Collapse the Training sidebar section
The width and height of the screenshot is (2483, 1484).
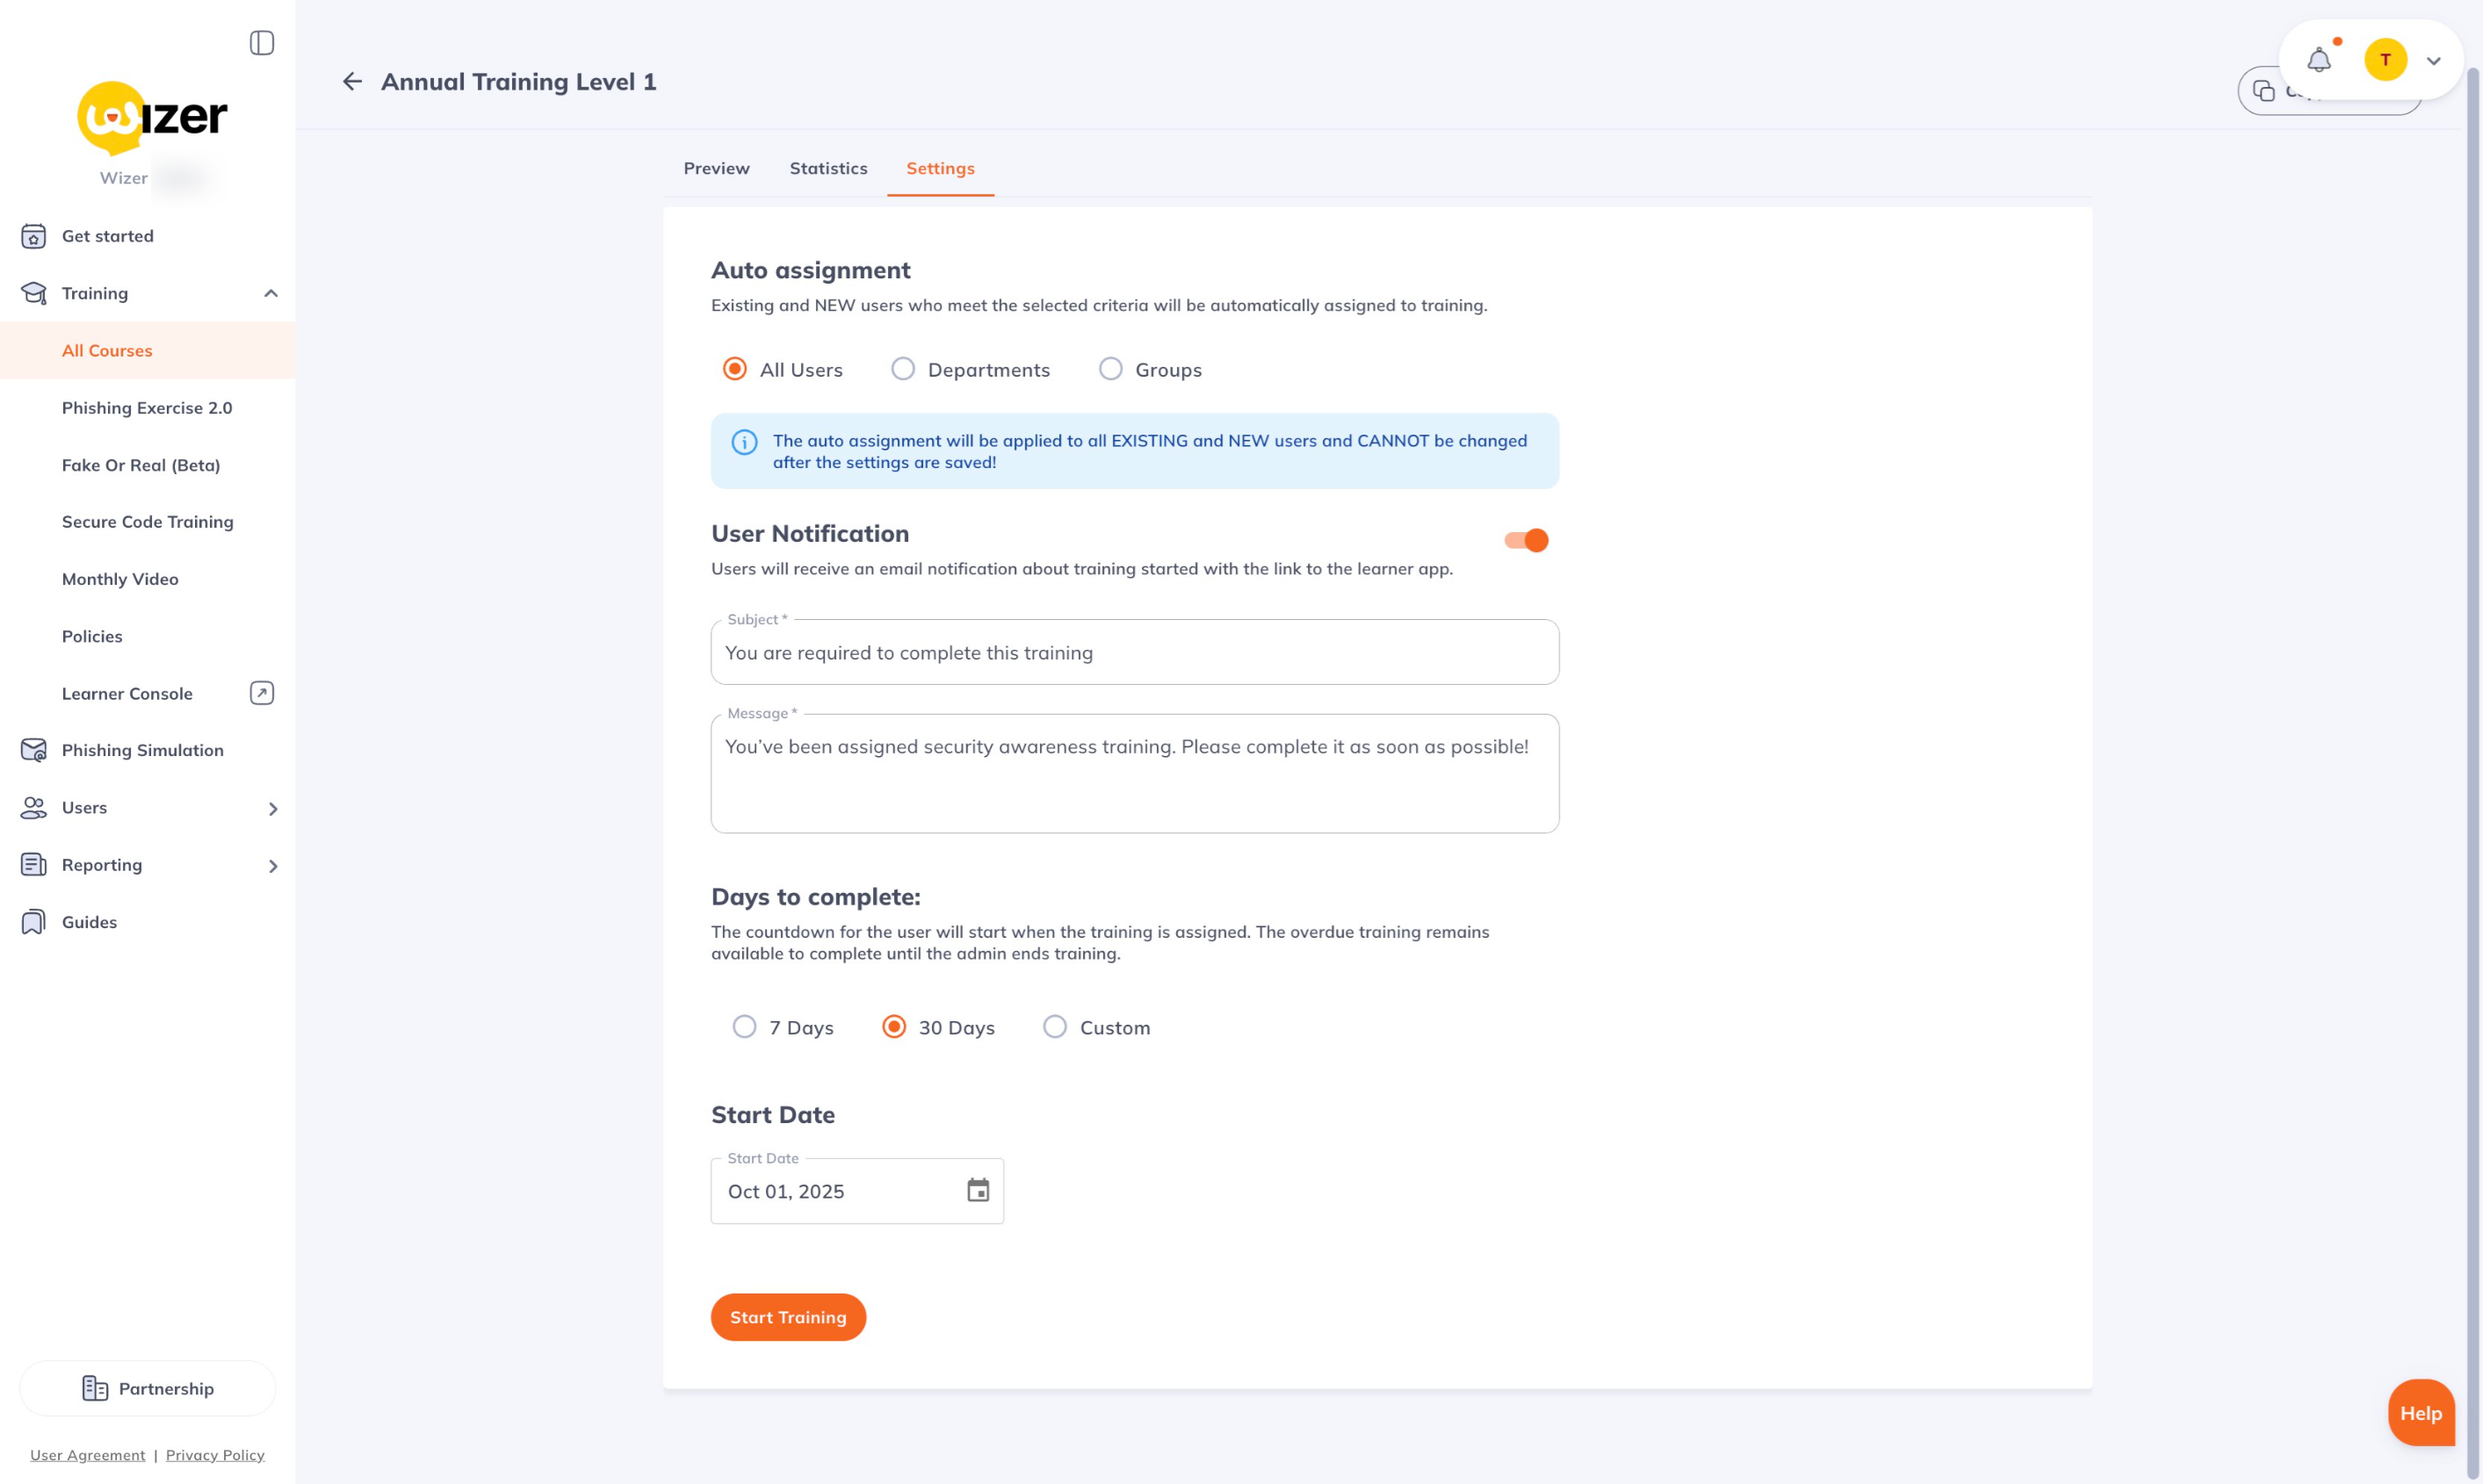pos(271,293)
